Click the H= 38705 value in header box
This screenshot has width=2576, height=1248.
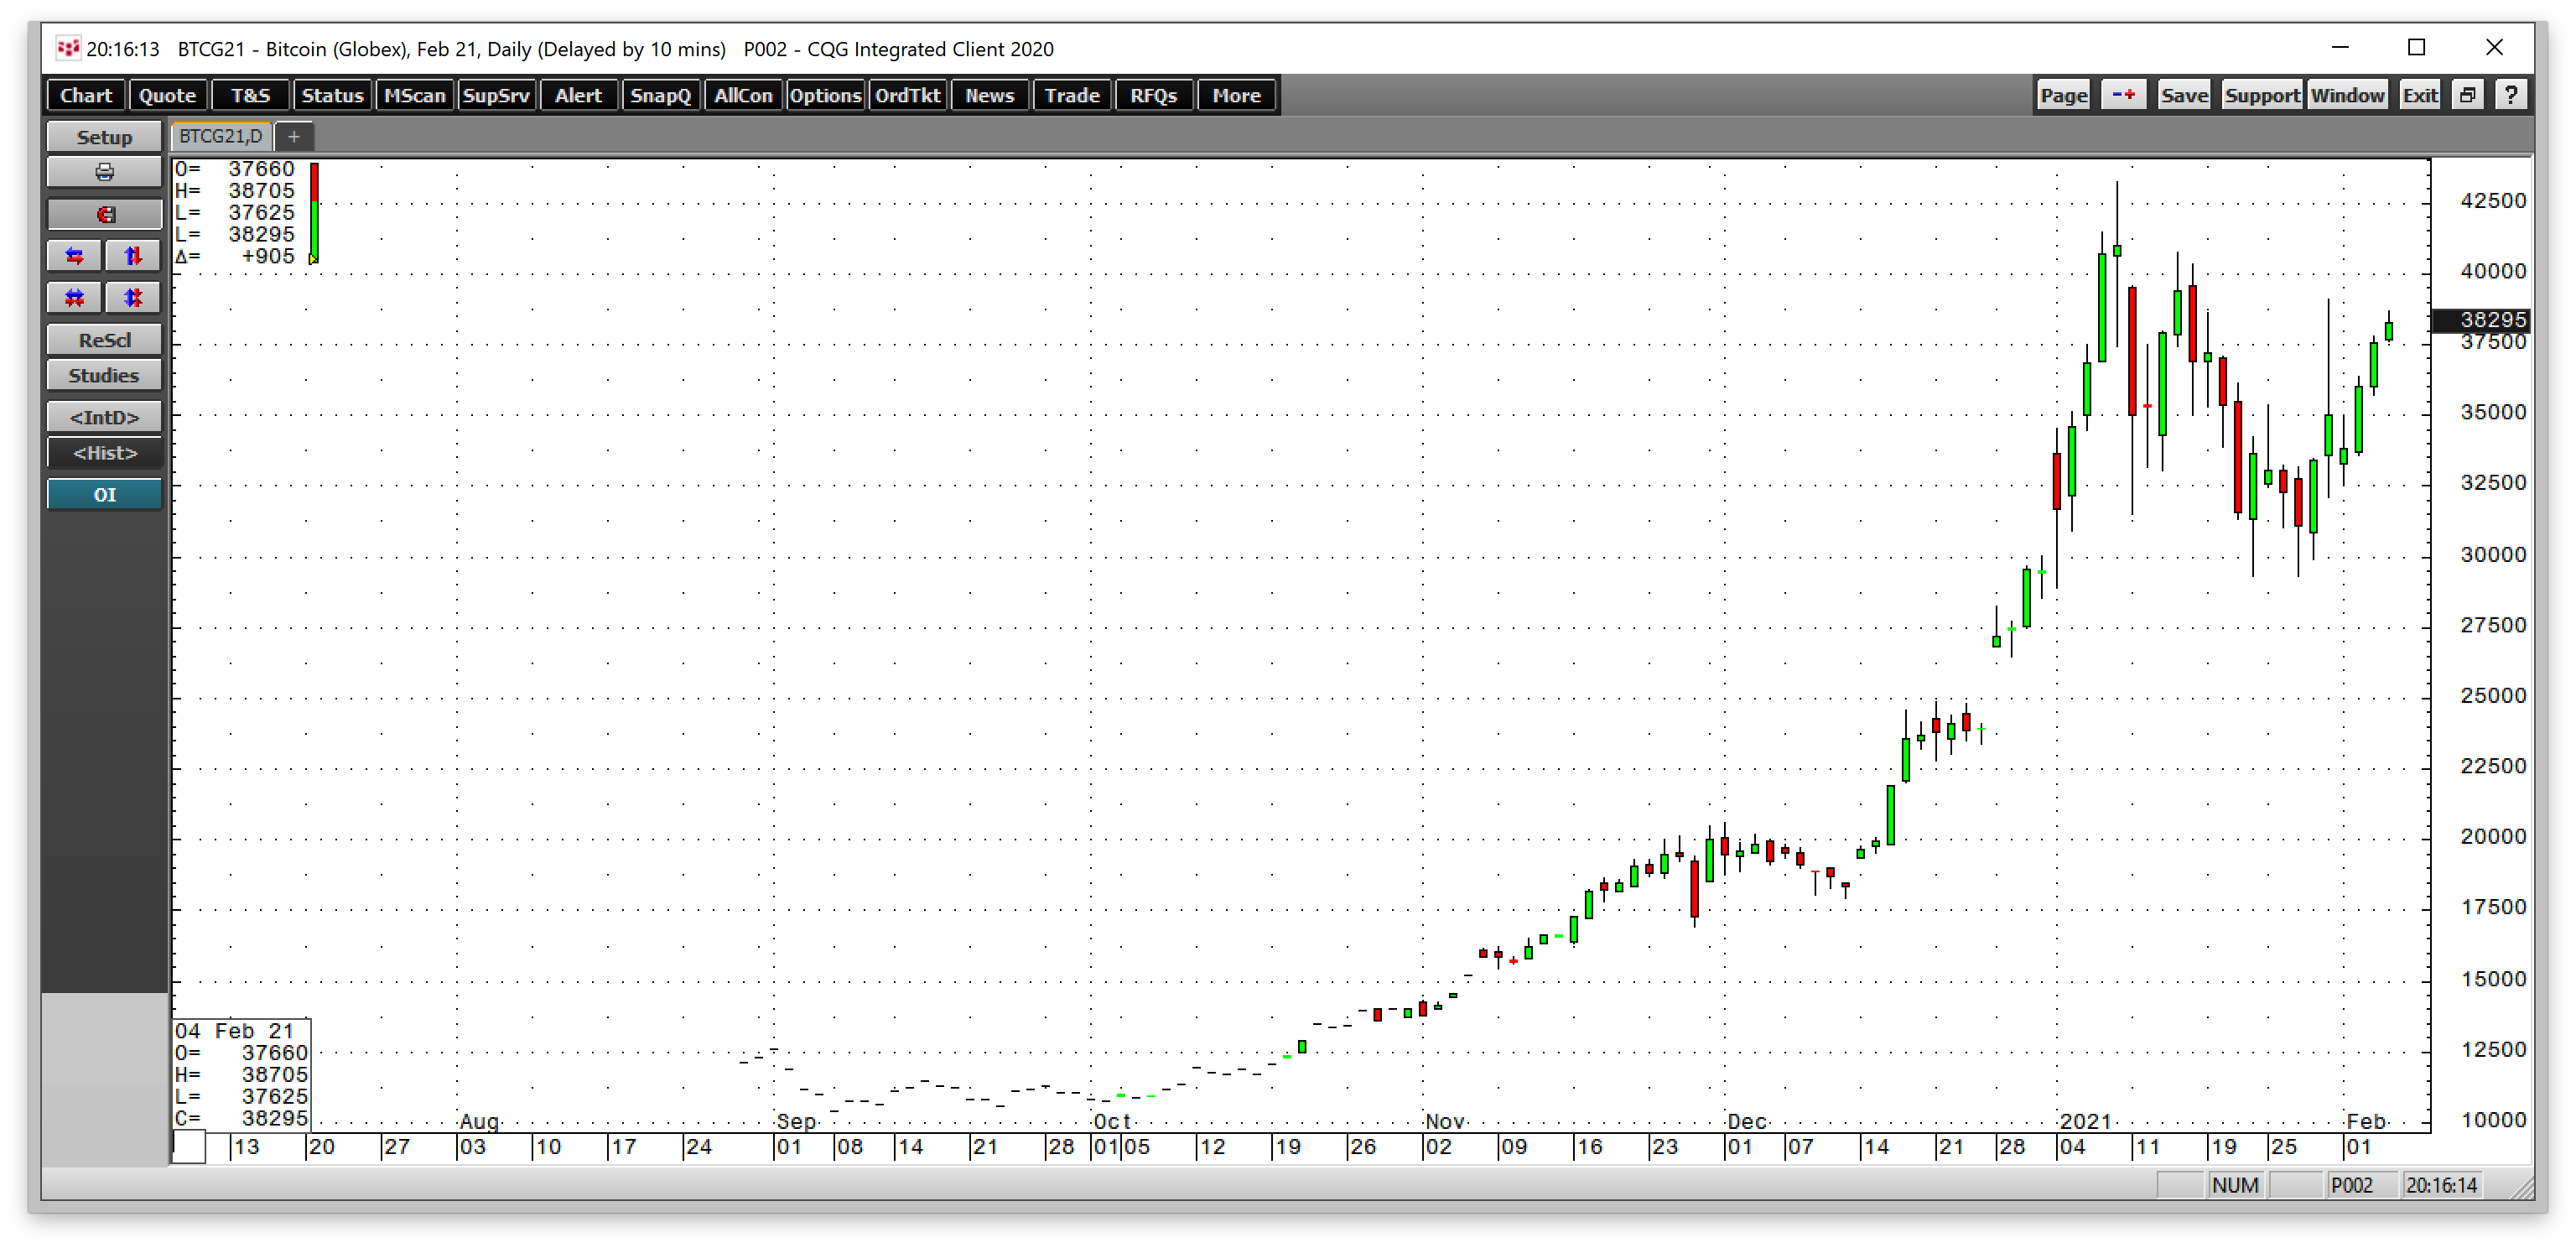tap(235, 190)
